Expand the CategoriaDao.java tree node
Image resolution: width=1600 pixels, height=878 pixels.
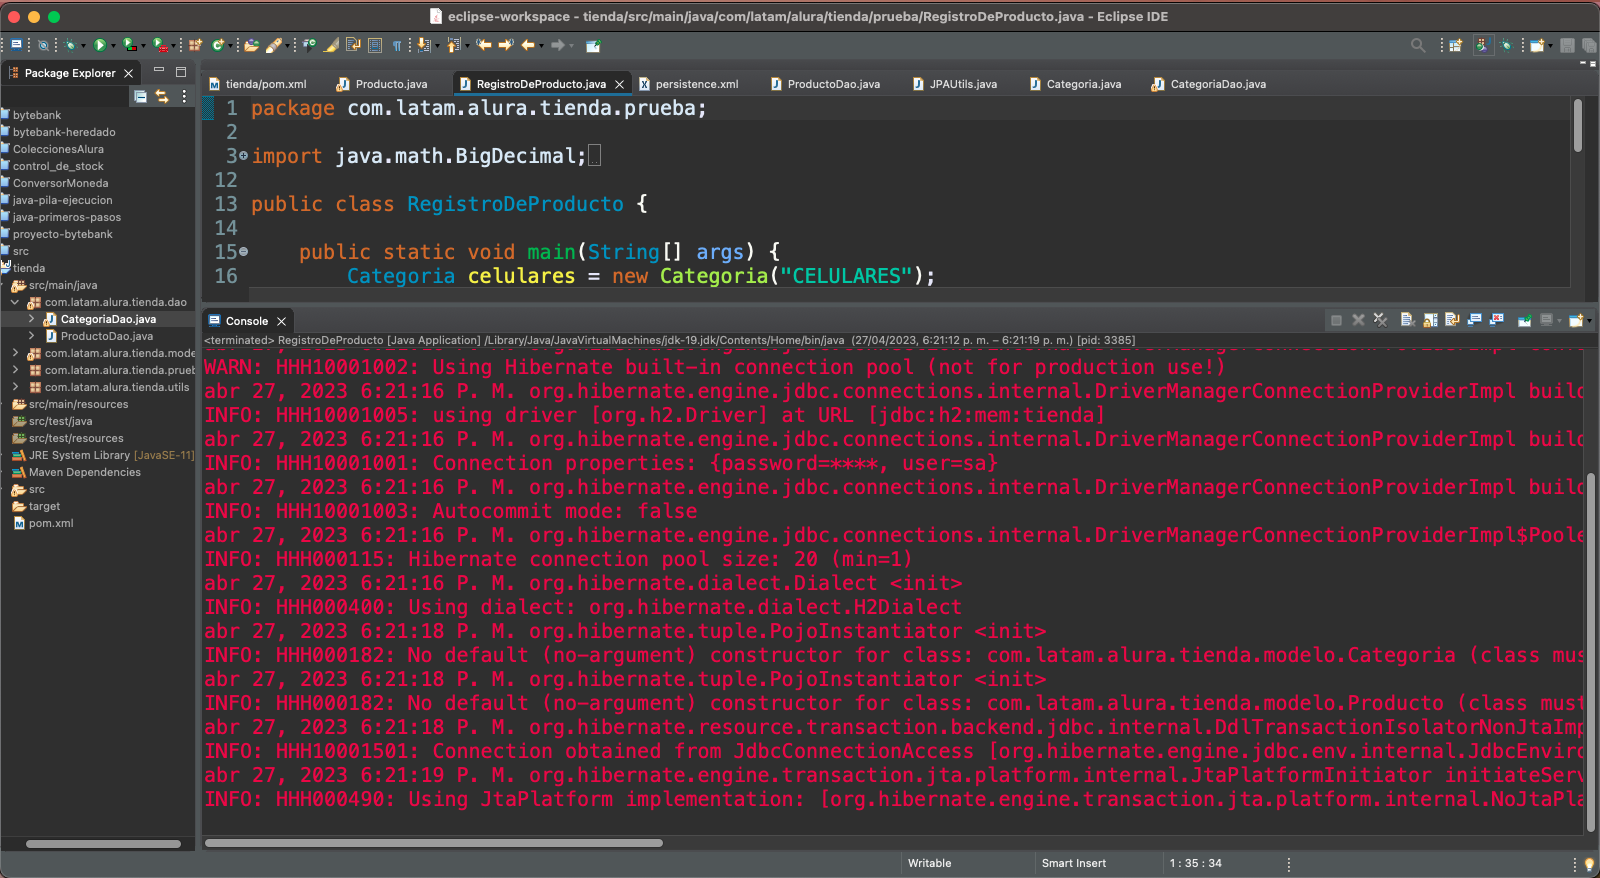[31, 319]
